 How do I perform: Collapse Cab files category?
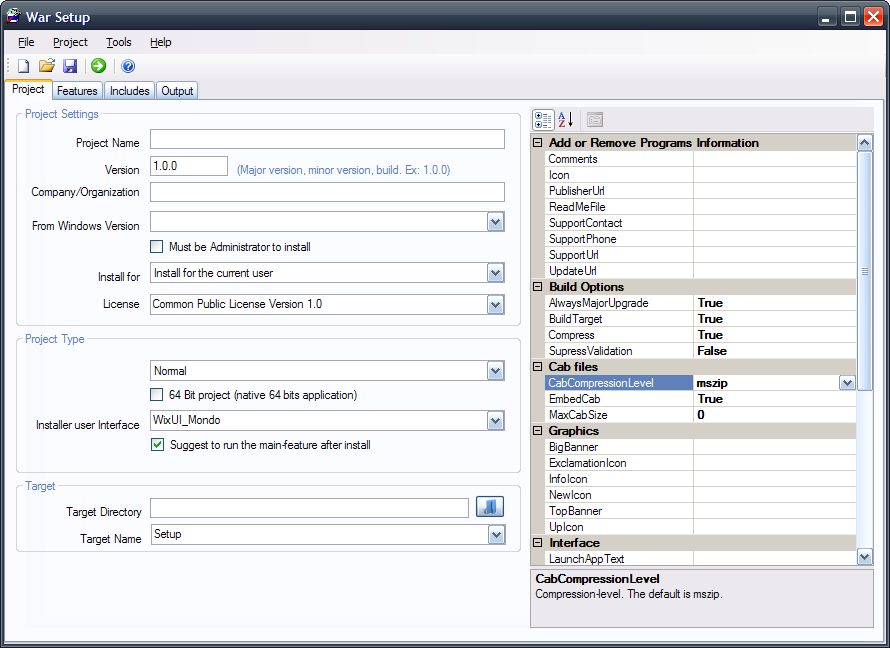coord(538,367)
